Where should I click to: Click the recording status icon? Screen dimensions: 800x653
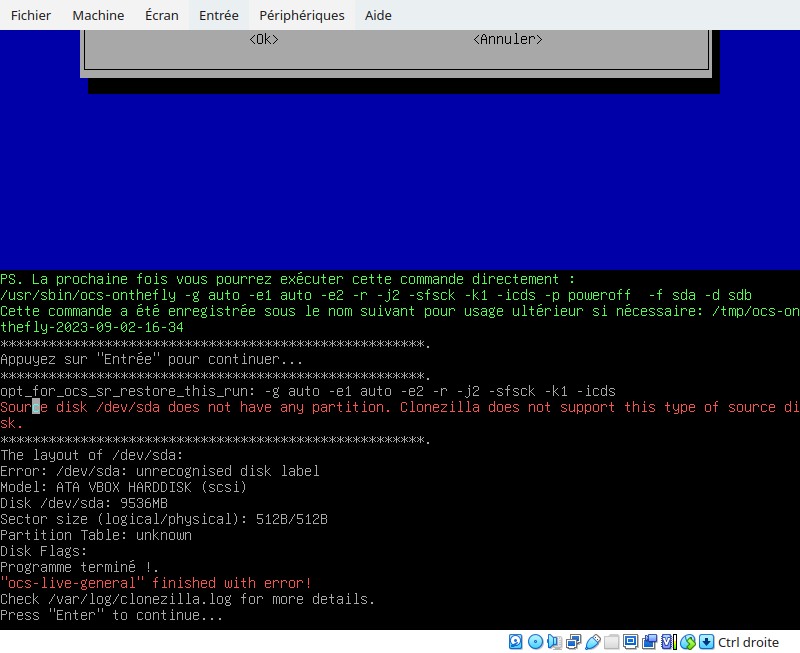tap(649, 642)
